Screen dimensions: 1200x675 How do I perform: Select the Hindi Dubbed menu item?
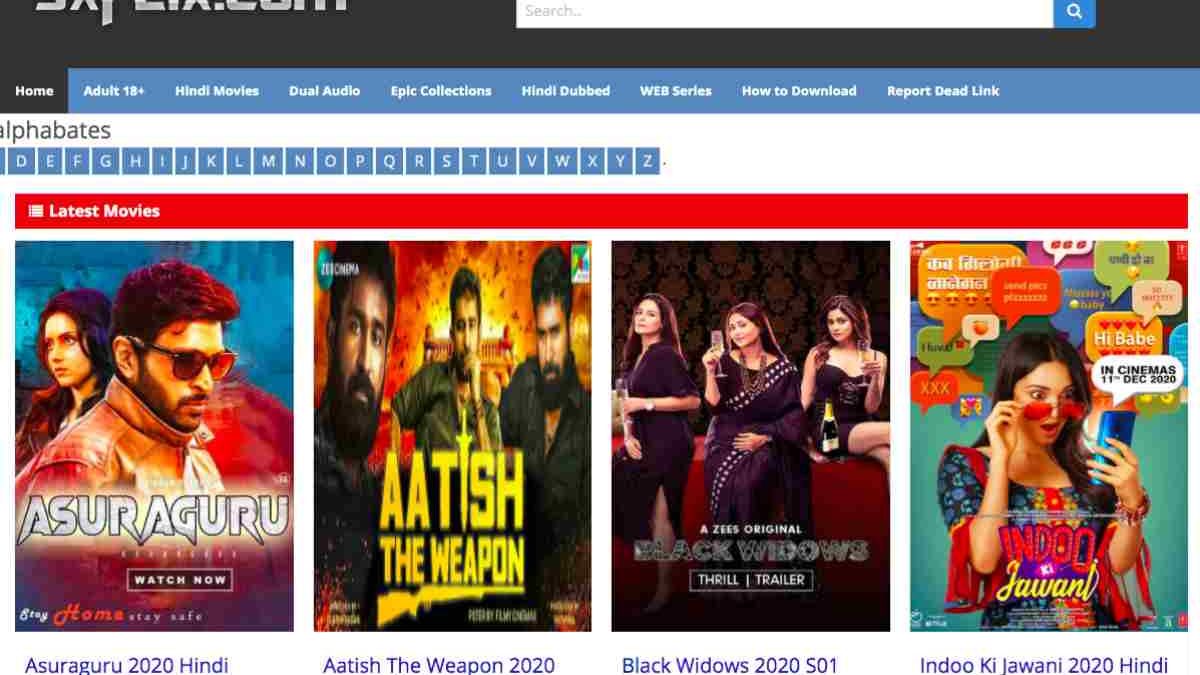(566, 91)
